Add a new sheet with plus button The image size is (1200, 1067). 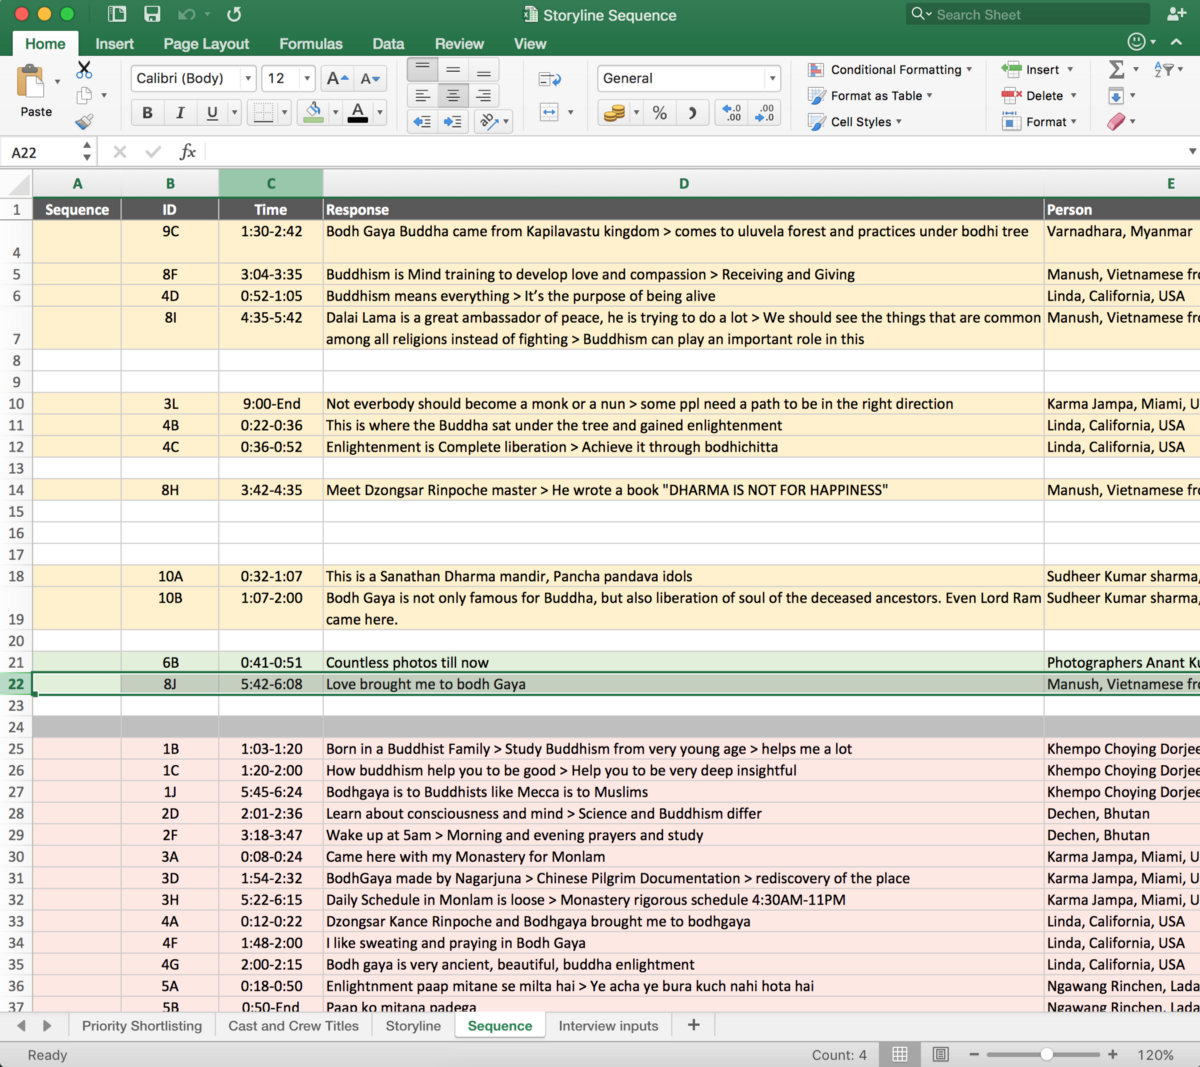click(693, 1025)
